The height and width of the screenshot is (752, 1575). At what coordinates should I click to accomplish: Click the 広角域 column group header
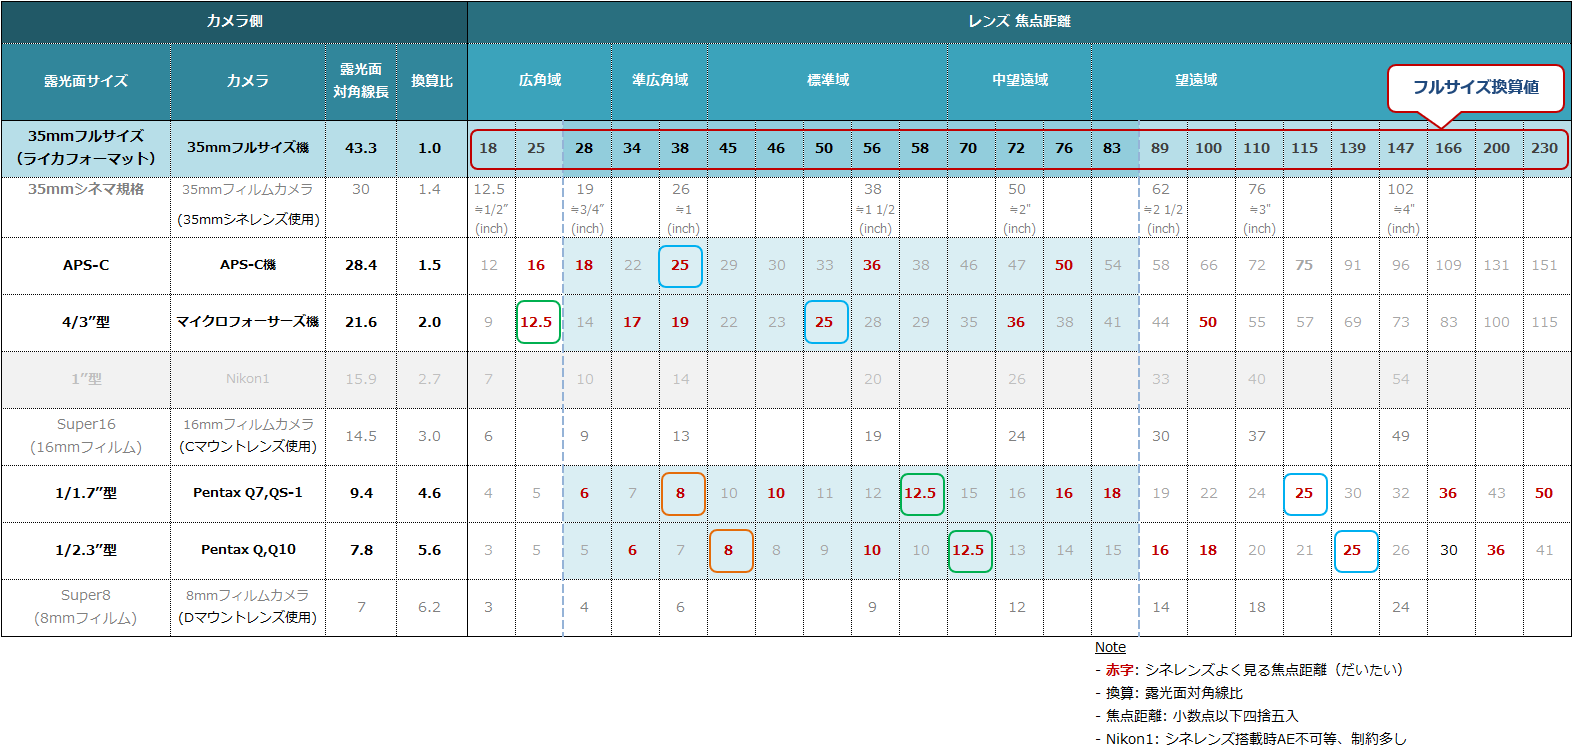(540, 80)
